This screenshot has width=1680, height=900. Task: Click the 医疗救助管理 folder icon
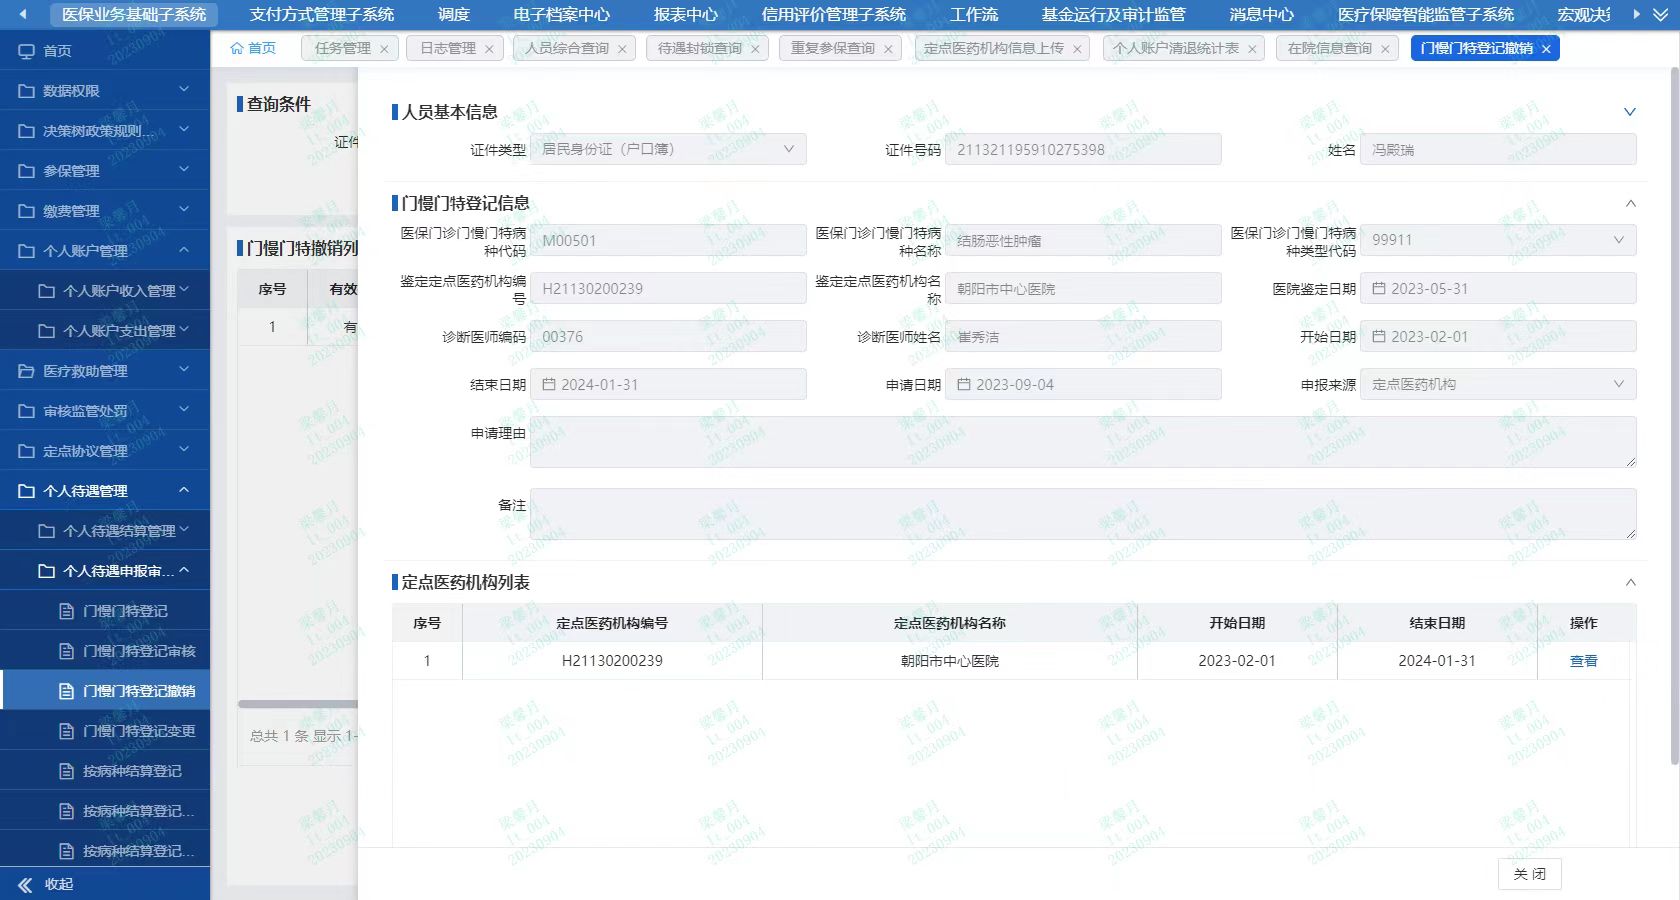point(27,371)
